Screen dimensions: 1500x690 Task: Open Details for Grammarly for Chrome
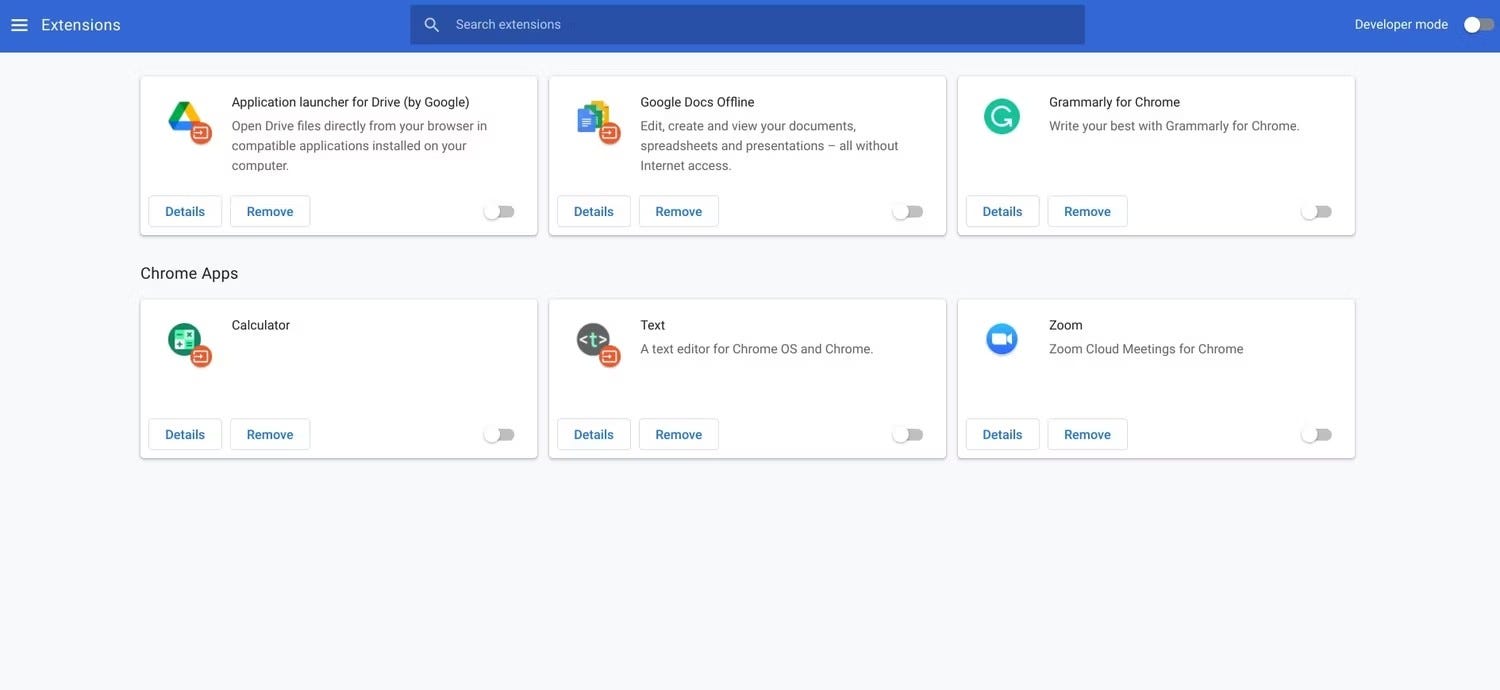1003,209
